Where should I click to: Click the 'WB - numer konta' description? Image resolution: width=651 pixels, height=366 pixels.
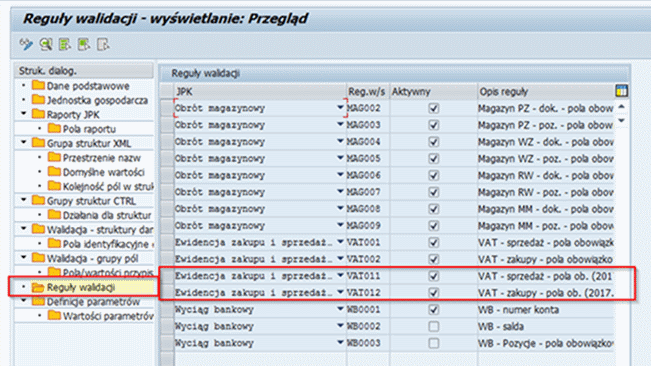(x=518, y=310)
